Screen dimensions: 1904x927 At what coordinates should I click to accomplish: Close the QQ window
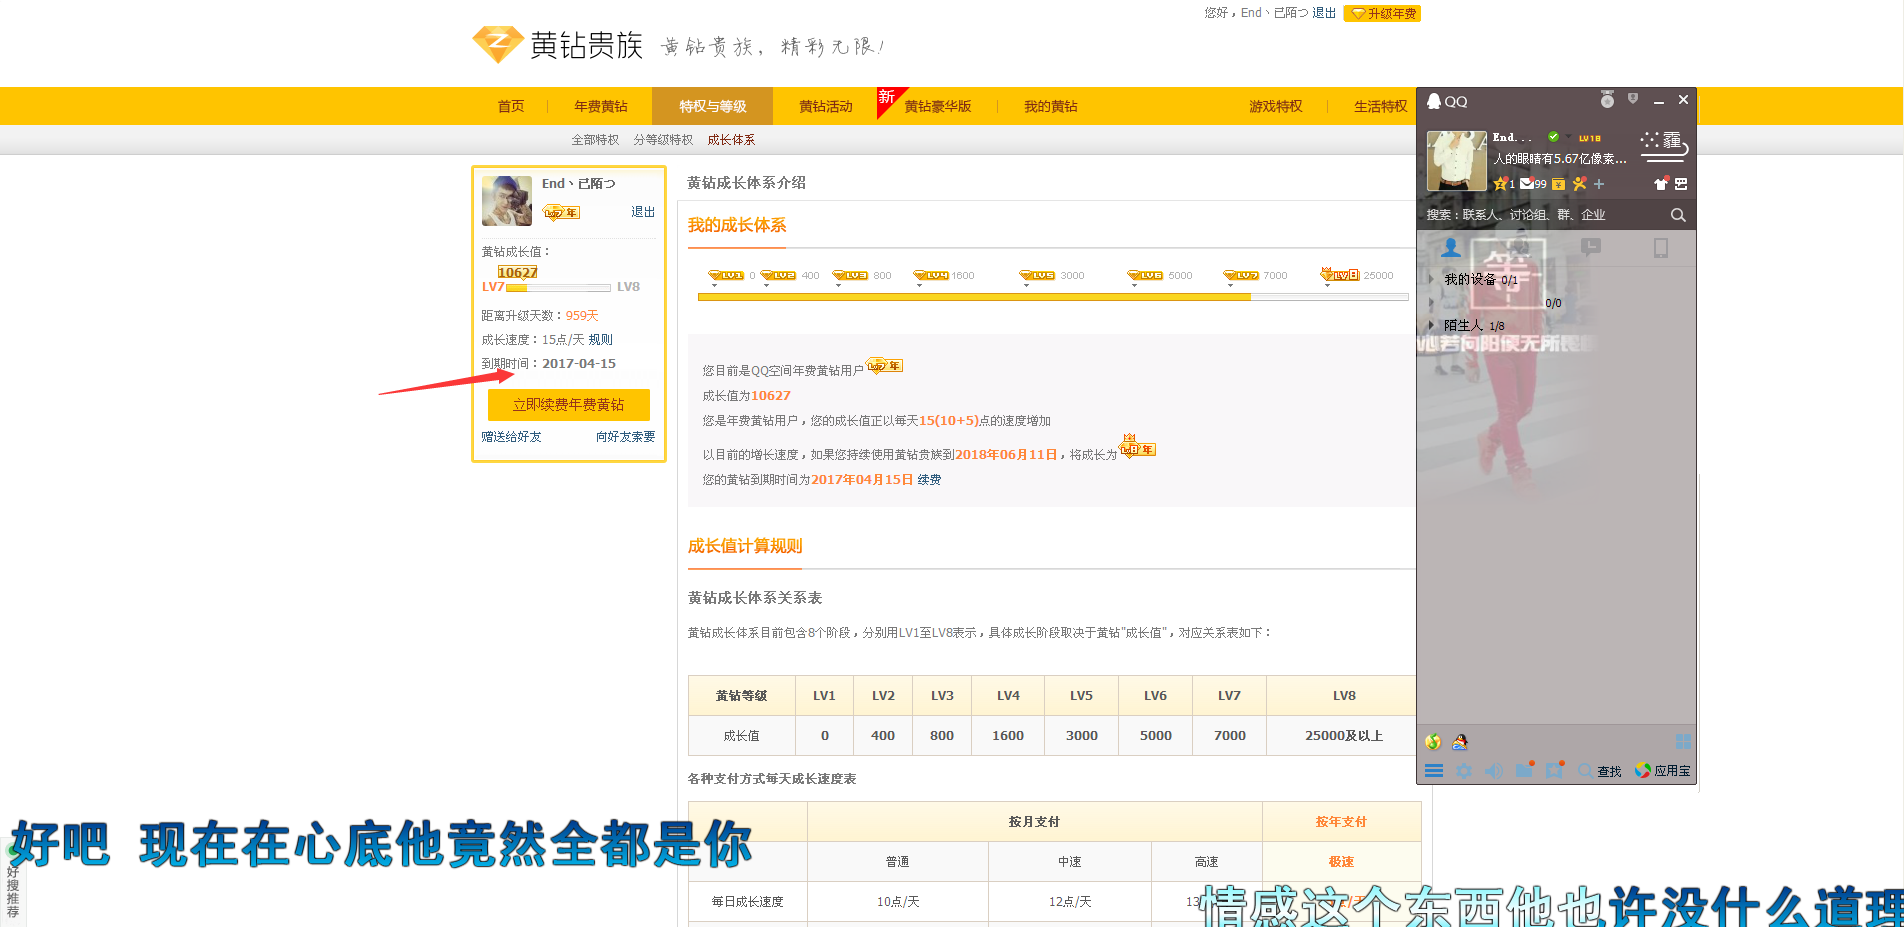point(1683,100)
